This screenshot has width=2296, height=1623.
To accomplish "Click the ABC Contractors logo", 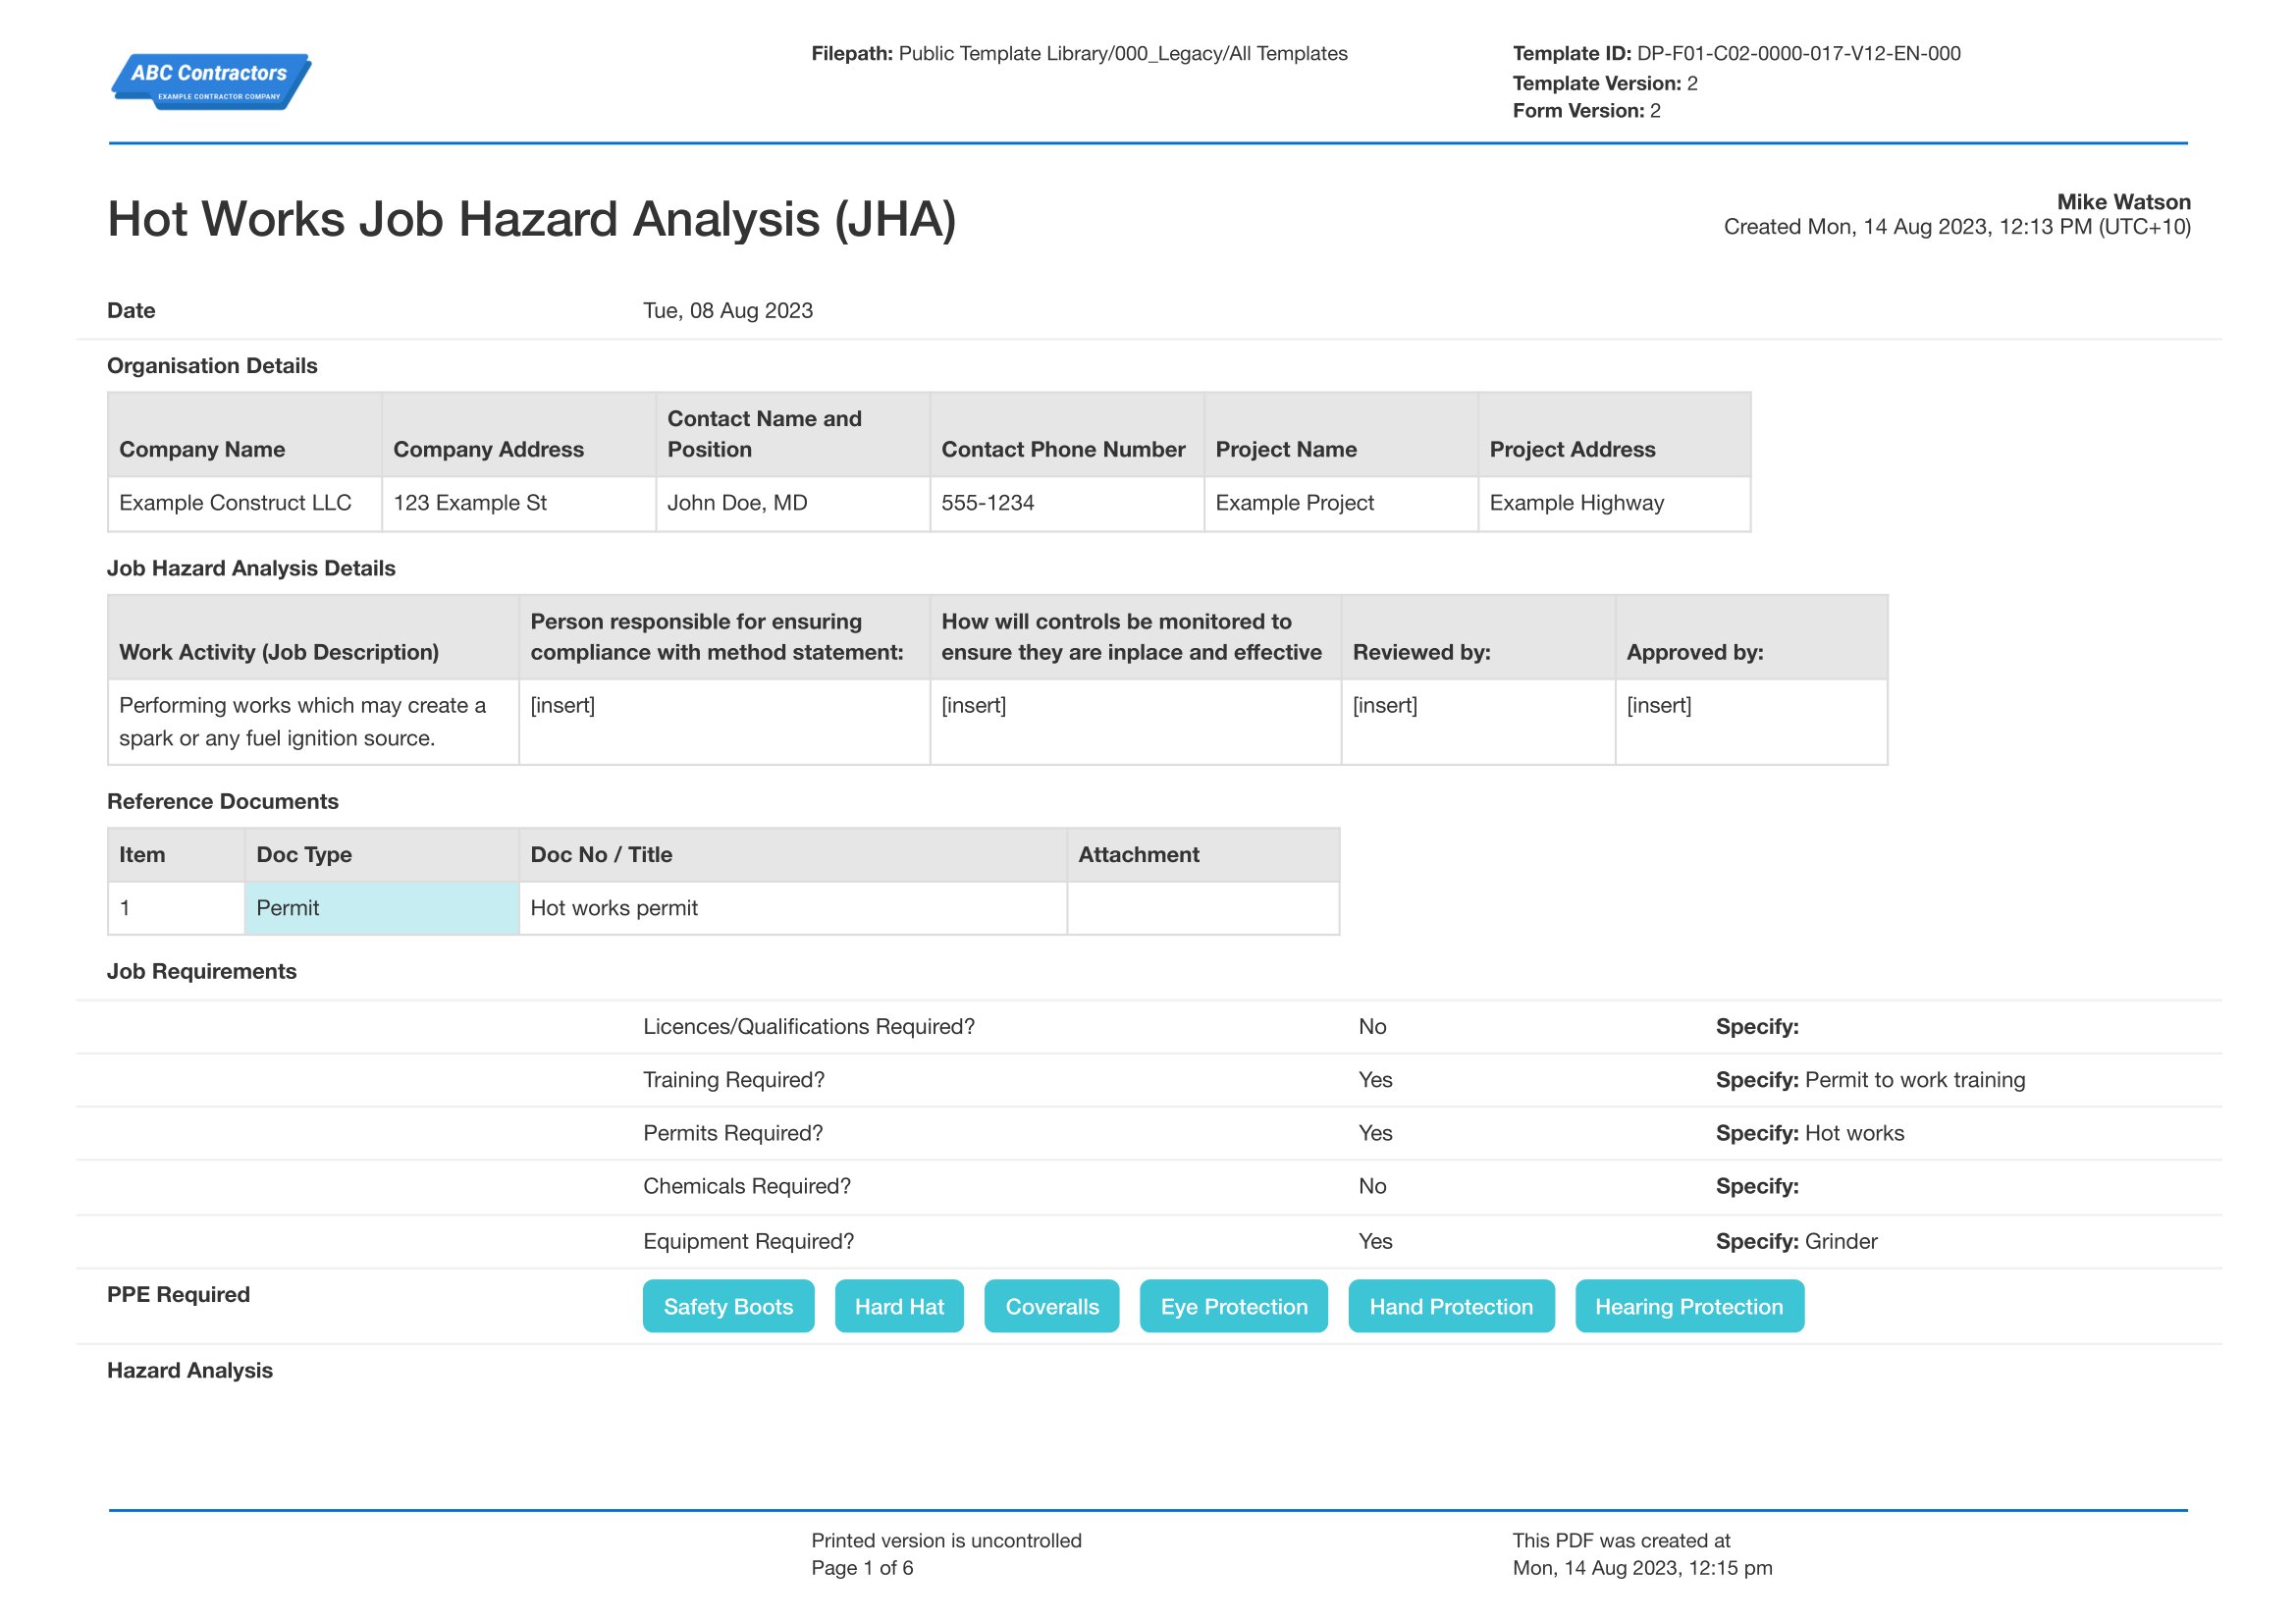I will pos(210,82).
